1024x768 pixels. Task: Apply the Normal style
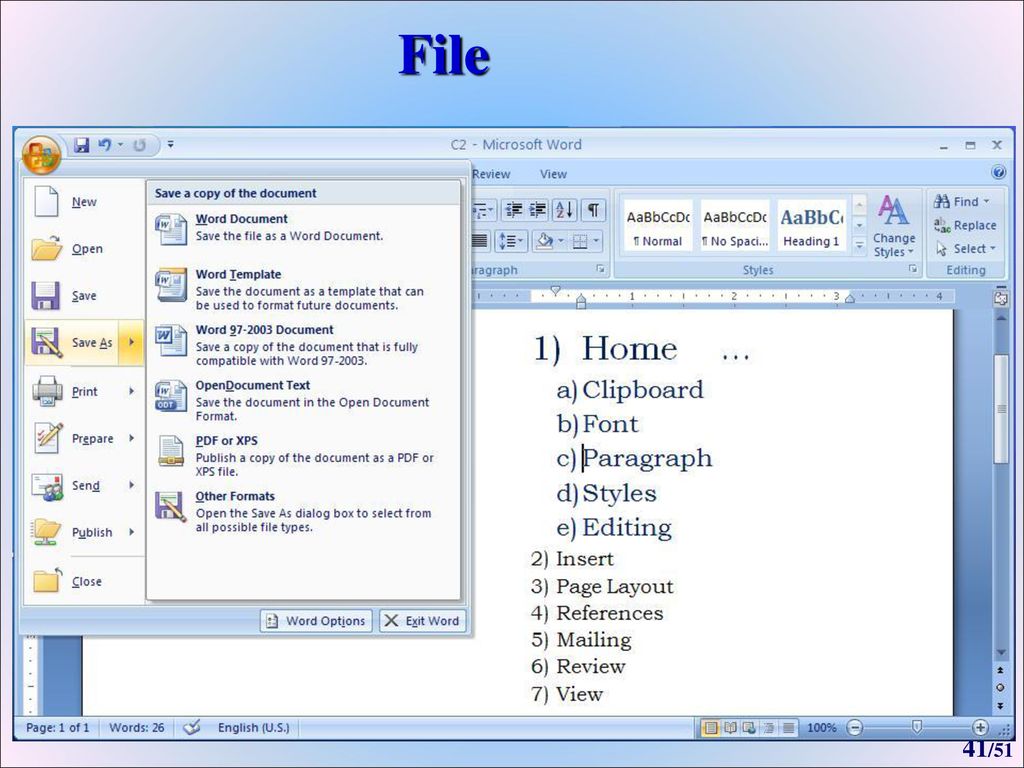[658, 226]
